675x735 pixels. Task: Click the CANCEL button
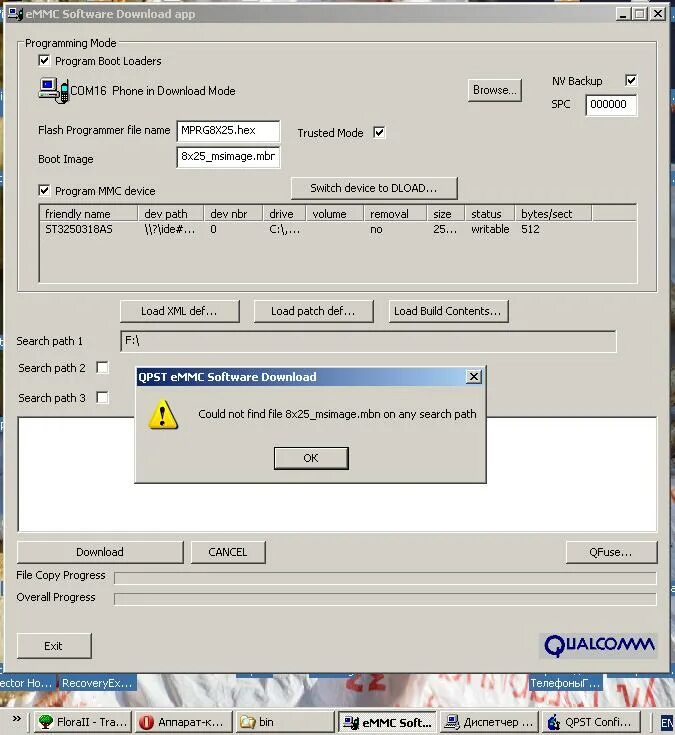point(228,552)
